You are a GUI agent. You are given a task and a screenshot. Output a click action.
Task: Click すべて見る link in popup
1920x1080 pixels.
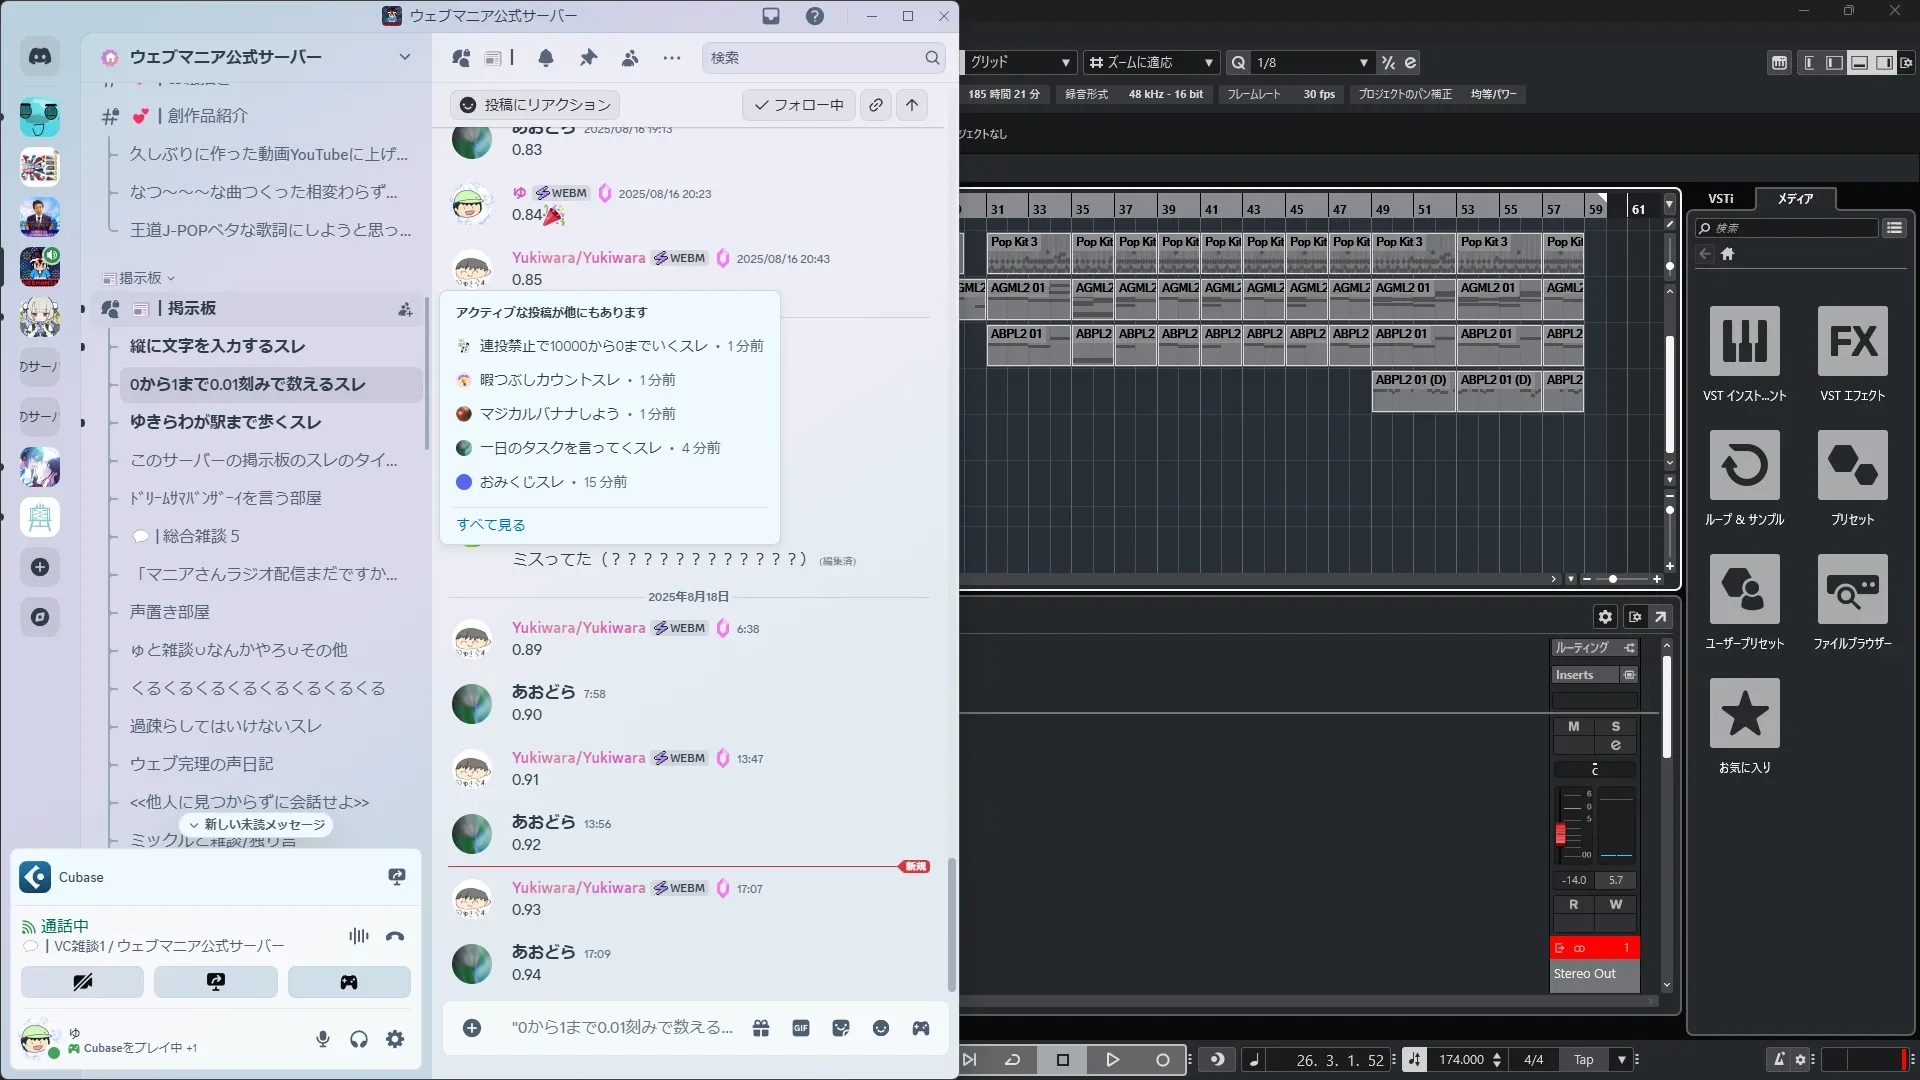(x=490, y=525)
